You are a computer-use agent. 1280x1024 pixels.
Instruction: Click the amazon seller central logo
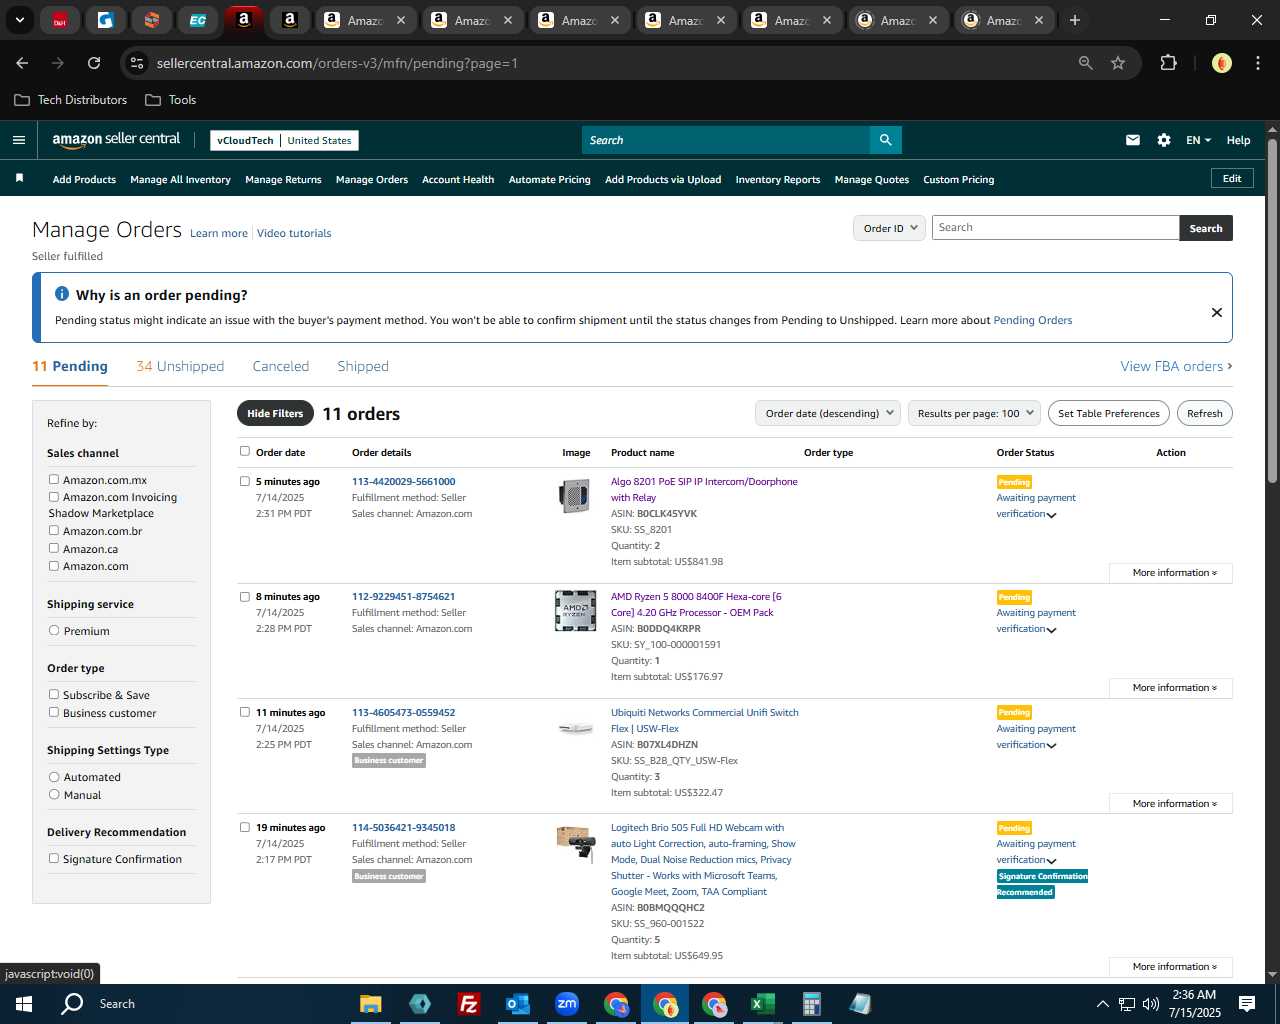116,140
